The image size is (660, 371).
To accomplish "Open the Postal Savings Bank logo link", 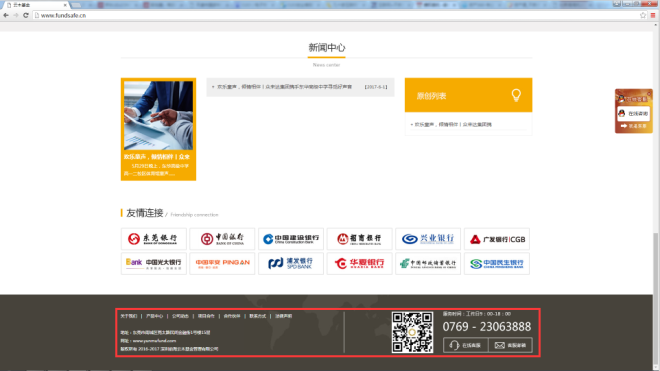I will [x=428, y=264].
